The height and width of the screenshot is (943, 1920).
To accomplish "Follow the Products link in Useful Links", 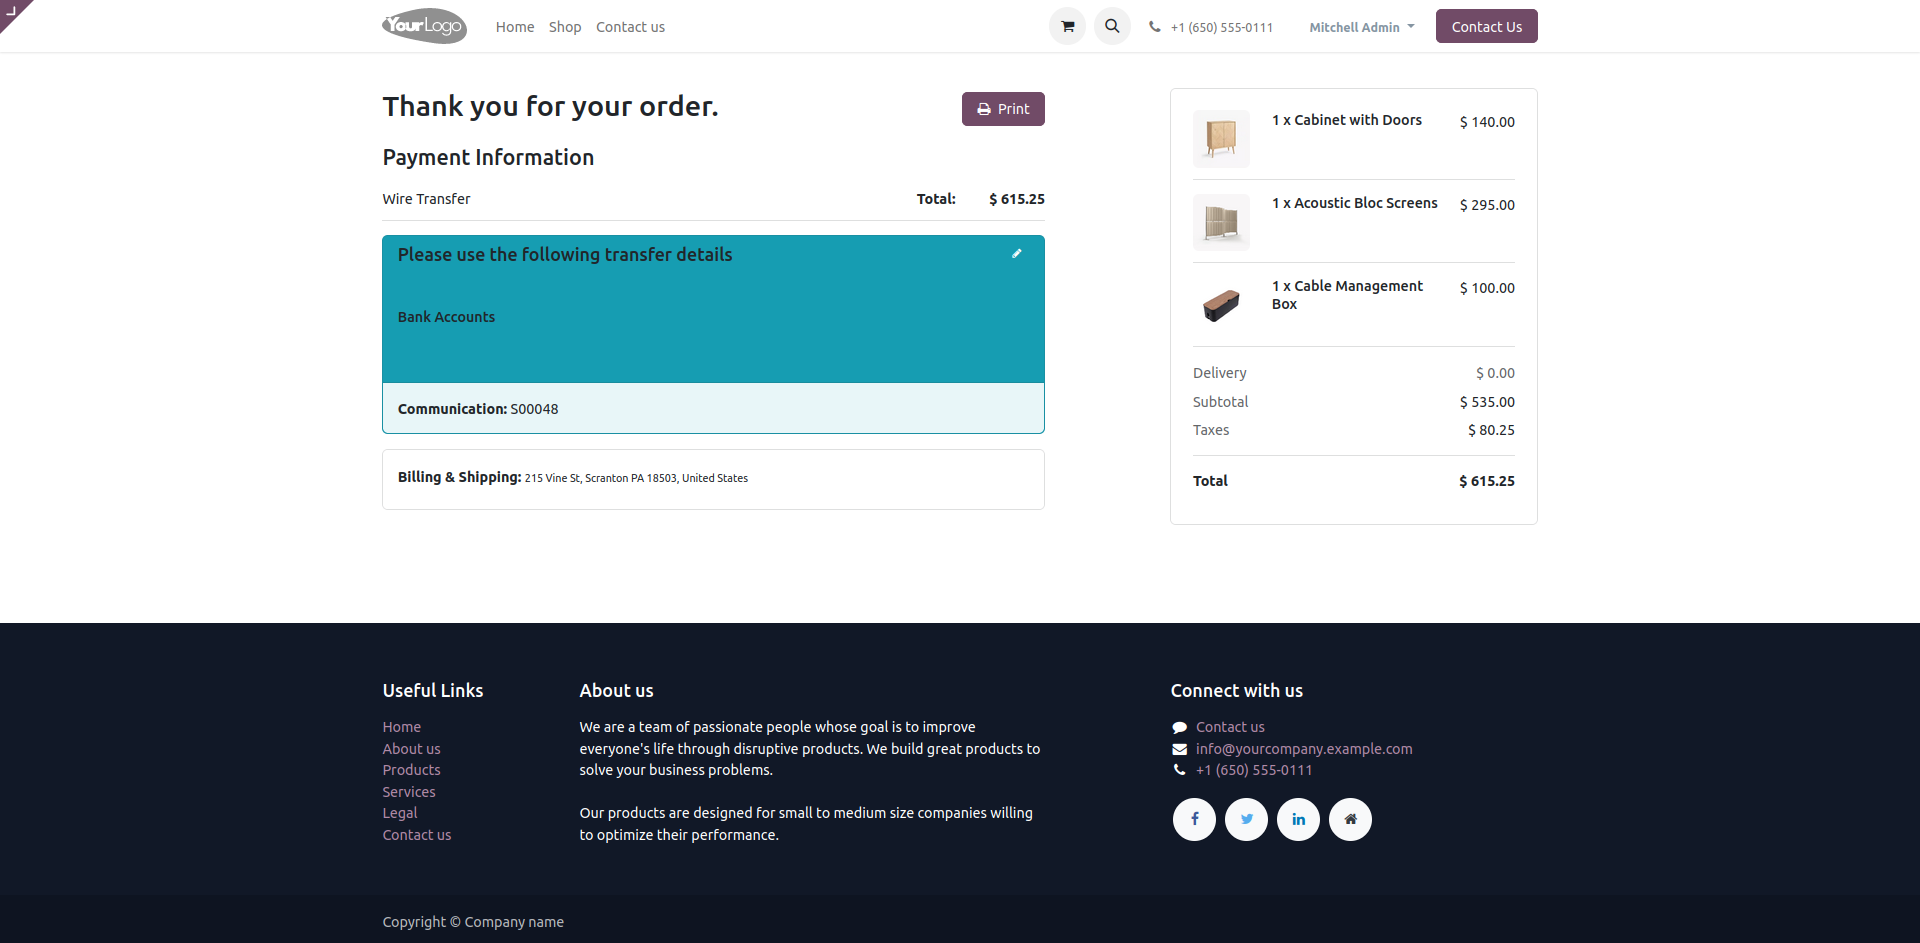I will tap(411, 770).
